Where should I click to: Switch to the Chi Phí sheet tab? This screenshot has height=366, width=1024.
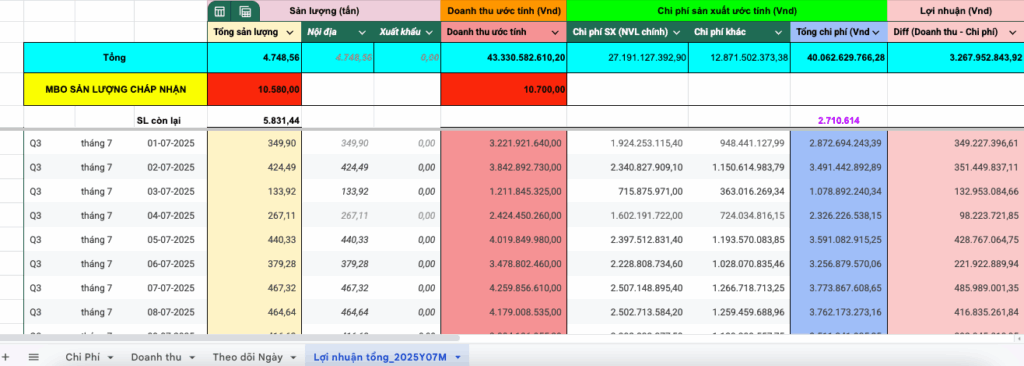84,357
